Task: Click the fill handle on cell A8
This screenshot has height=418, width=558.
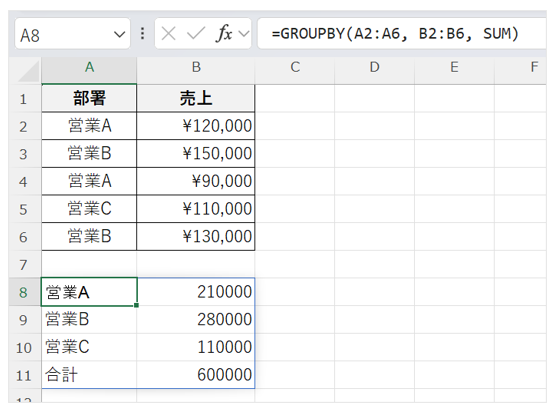Action: 136,305
